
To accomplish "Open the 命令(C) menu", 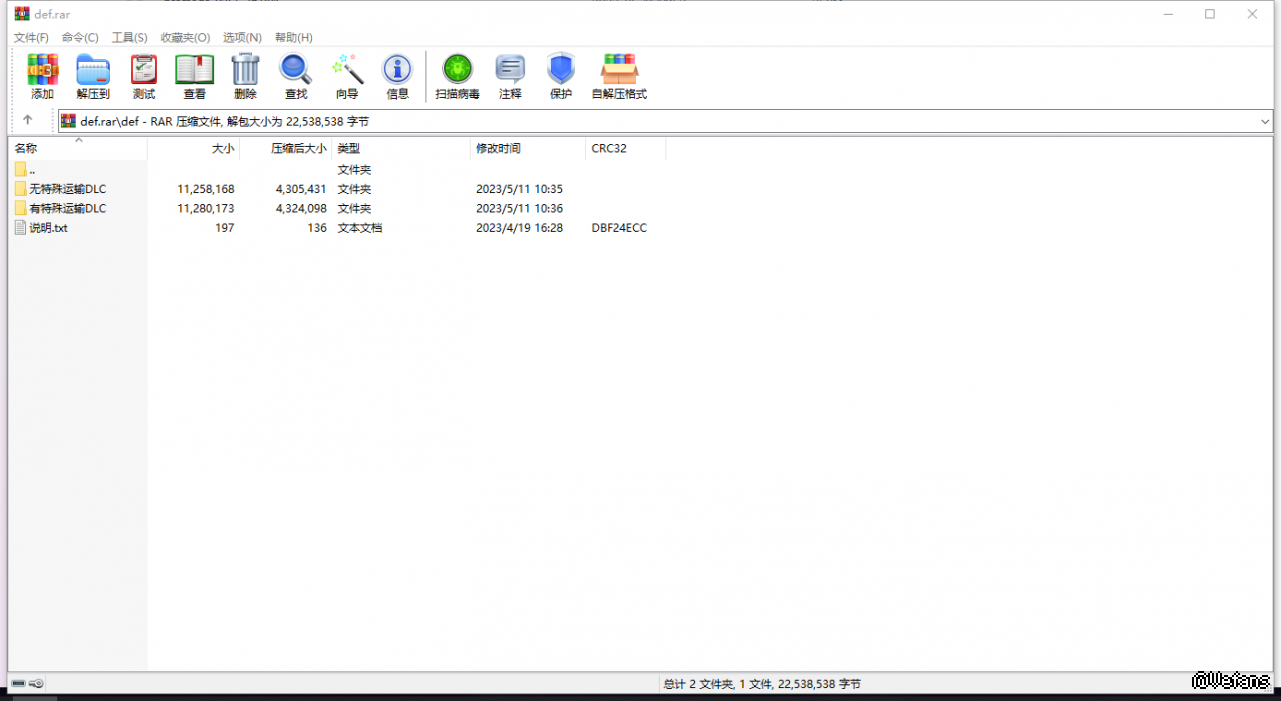I will click(x=80, y=37).
